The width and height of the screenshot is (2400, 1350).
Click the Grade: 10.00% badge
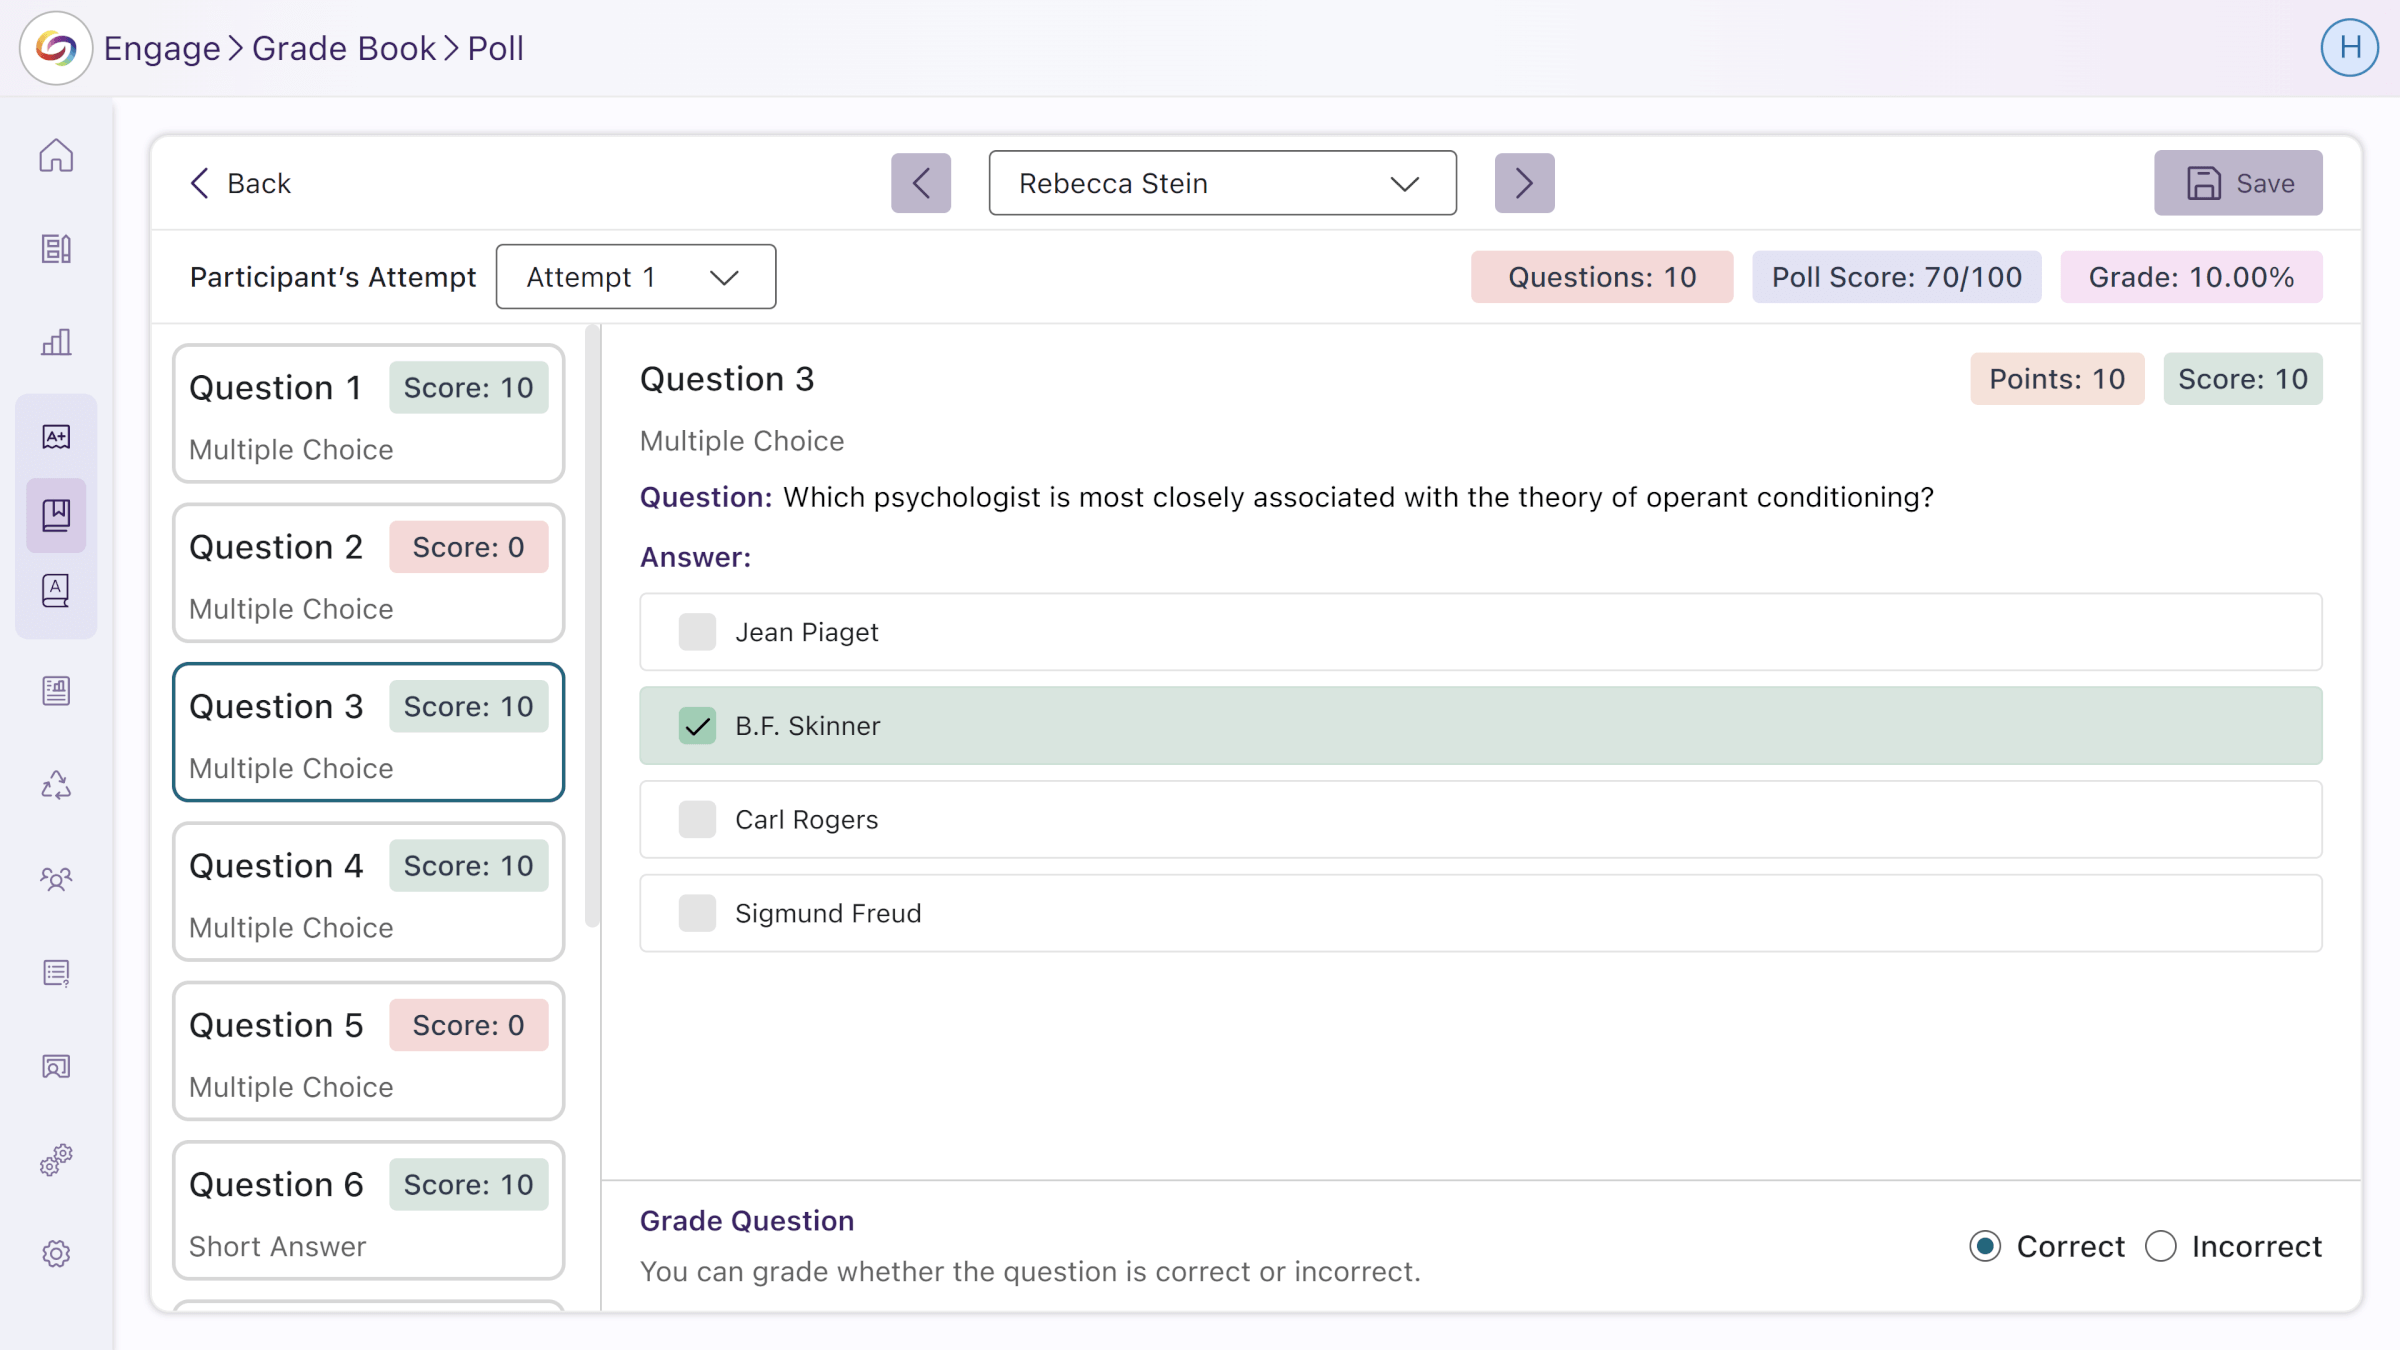click(2191, 277)
